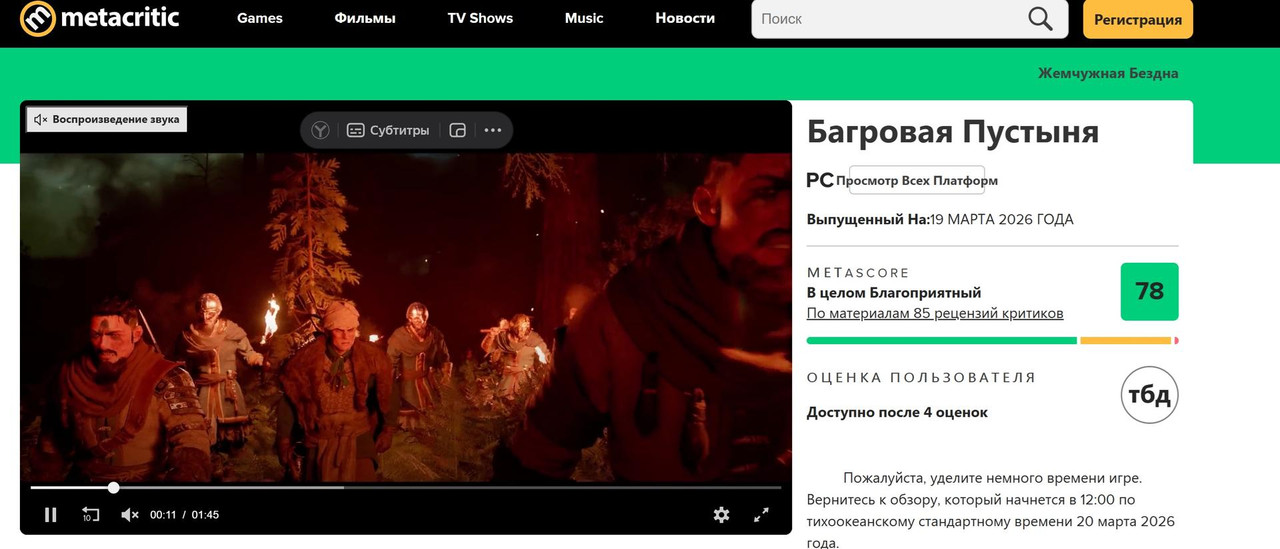
Task: Click the В целом Благоприятный label
Action: (x=894, y=293)
